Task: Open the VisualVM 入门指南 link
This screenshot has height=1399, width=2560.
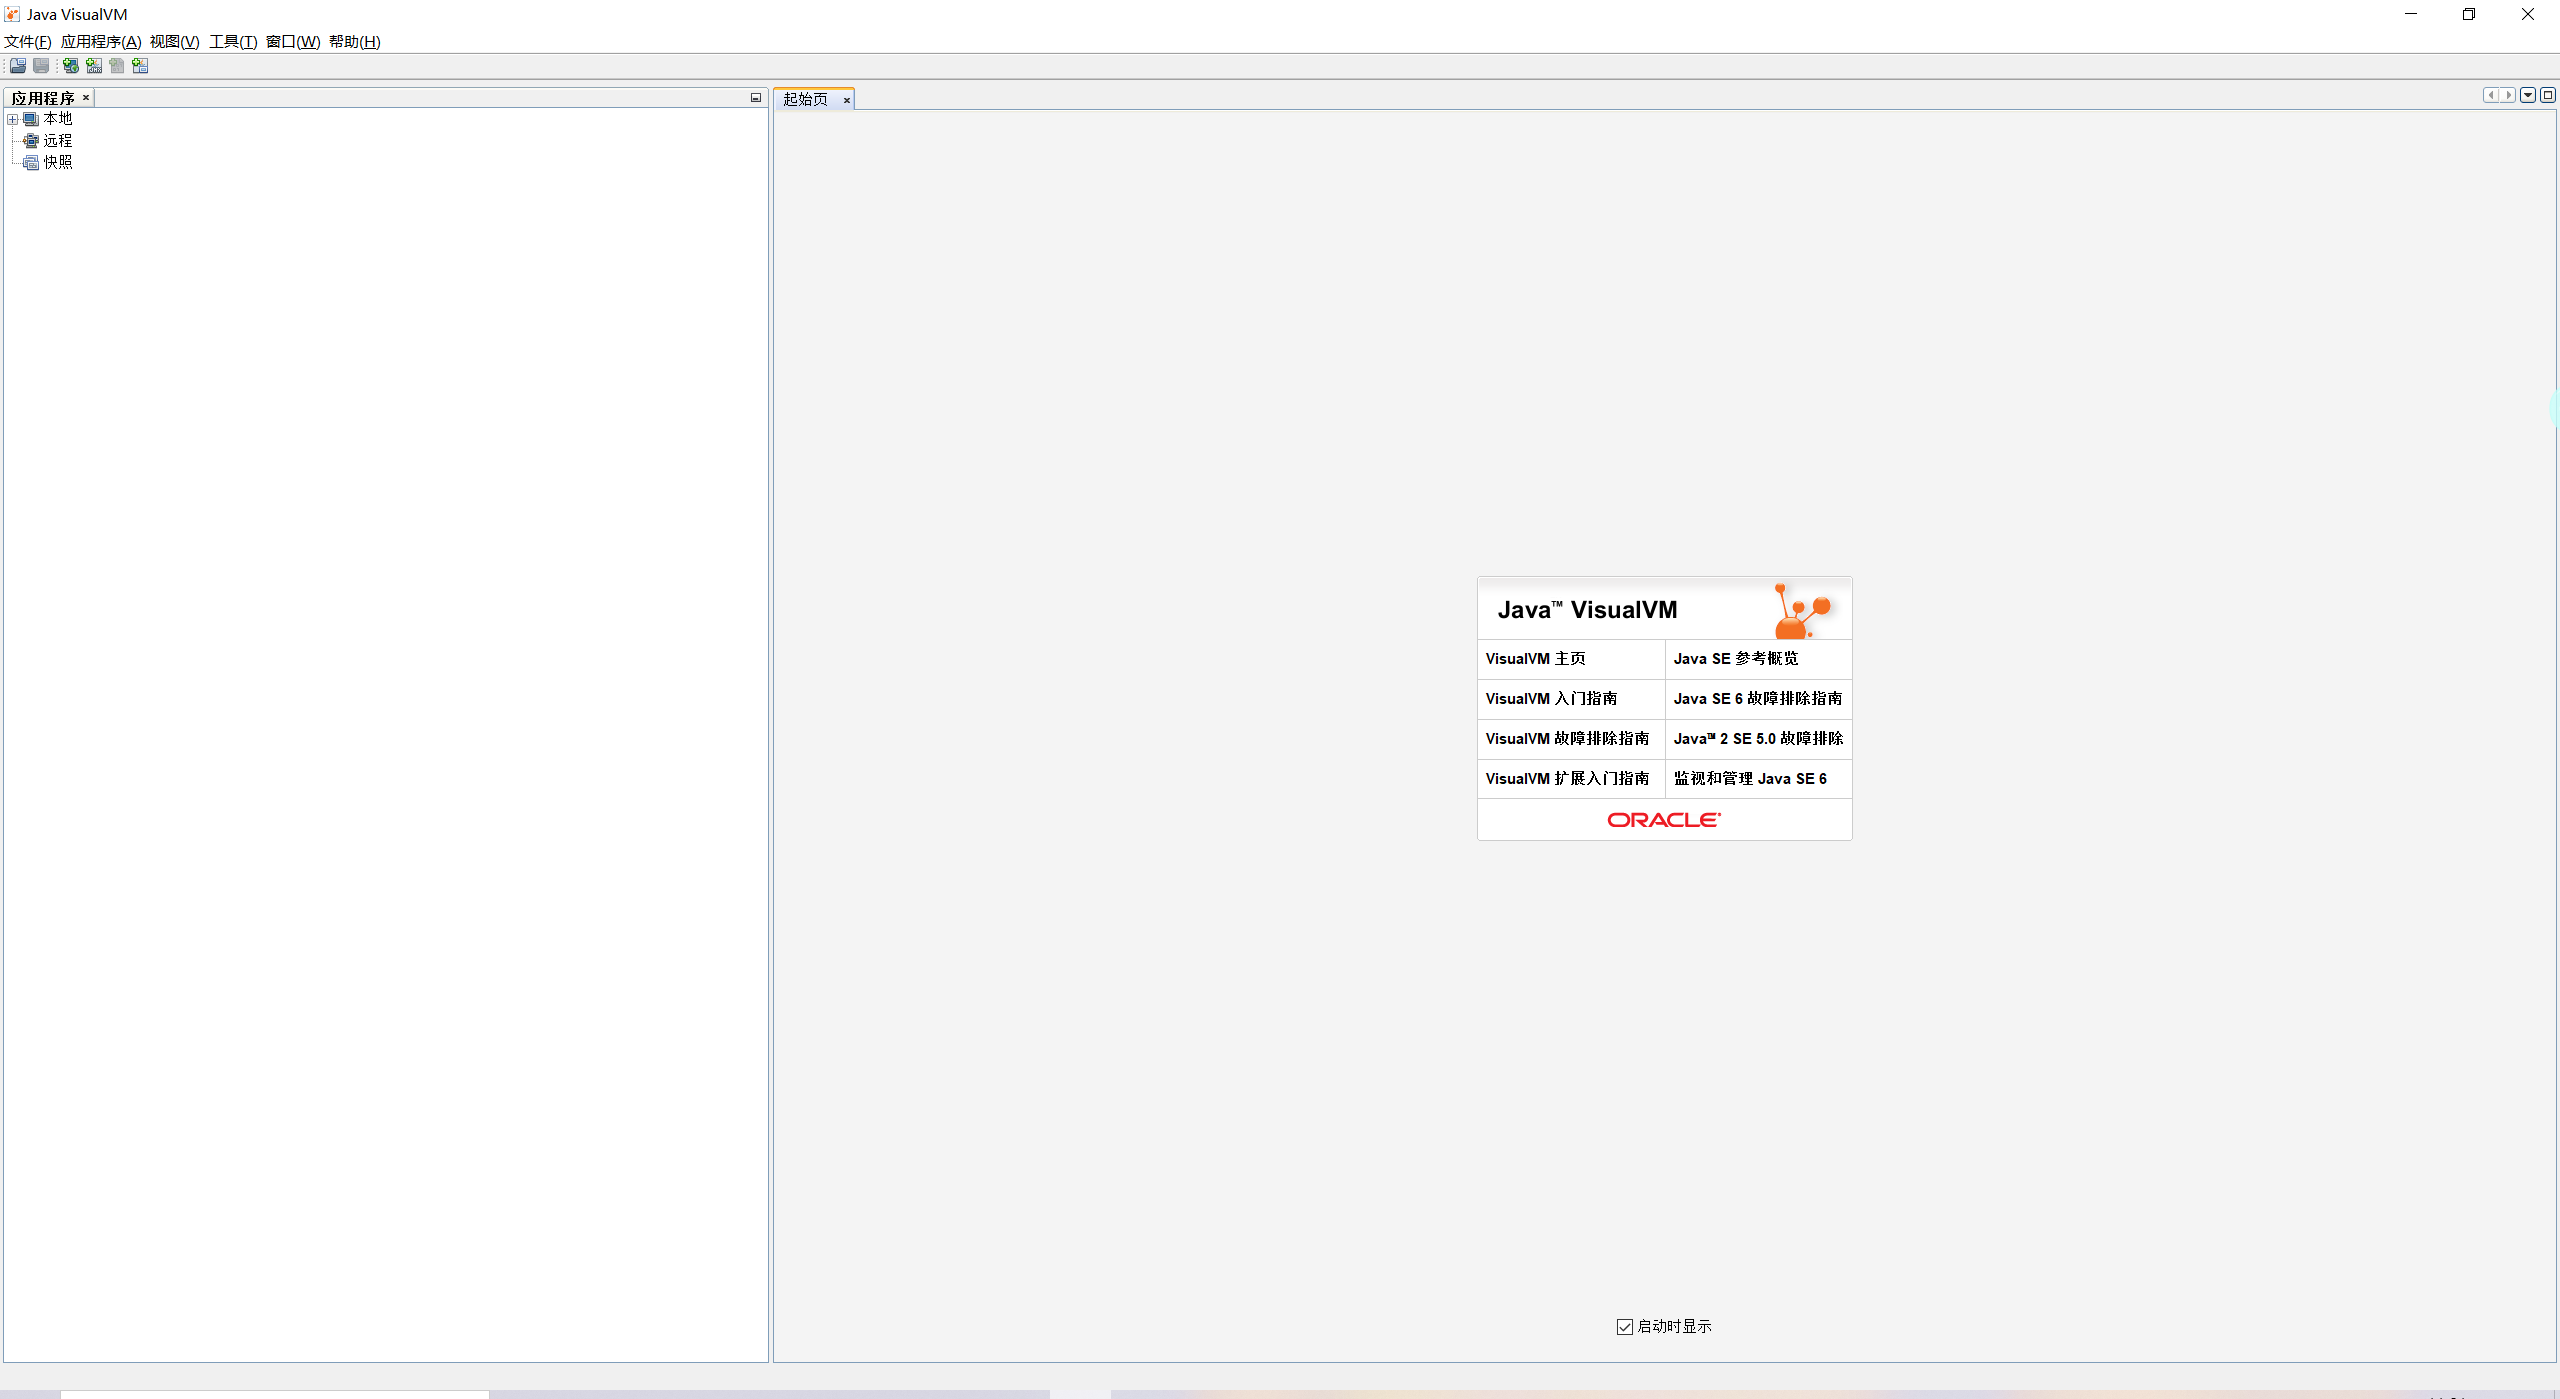Action: (x=1550, y=699)
